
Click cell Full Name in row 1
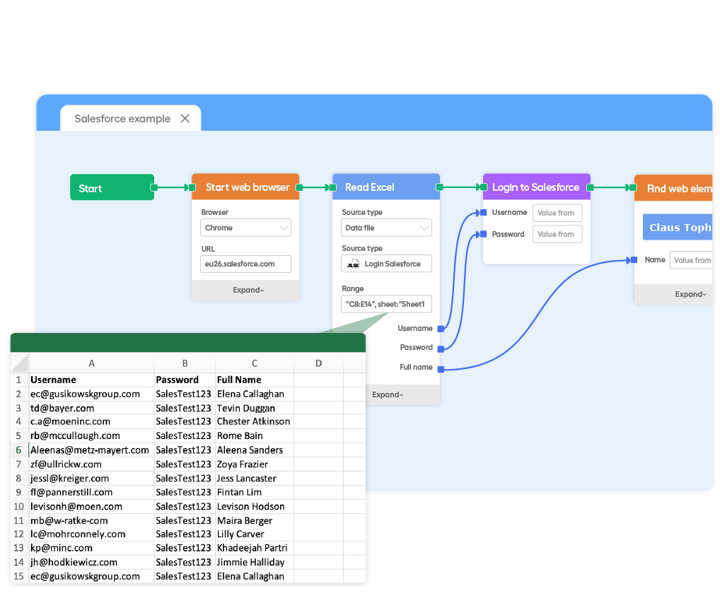tap(254, 380)
